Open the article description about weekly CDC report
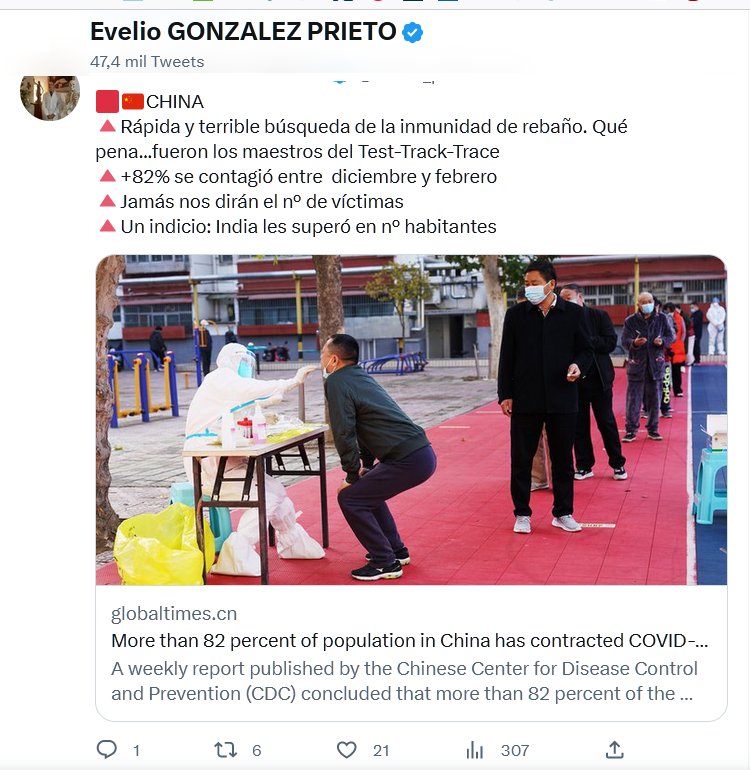 tap(404, 681)
